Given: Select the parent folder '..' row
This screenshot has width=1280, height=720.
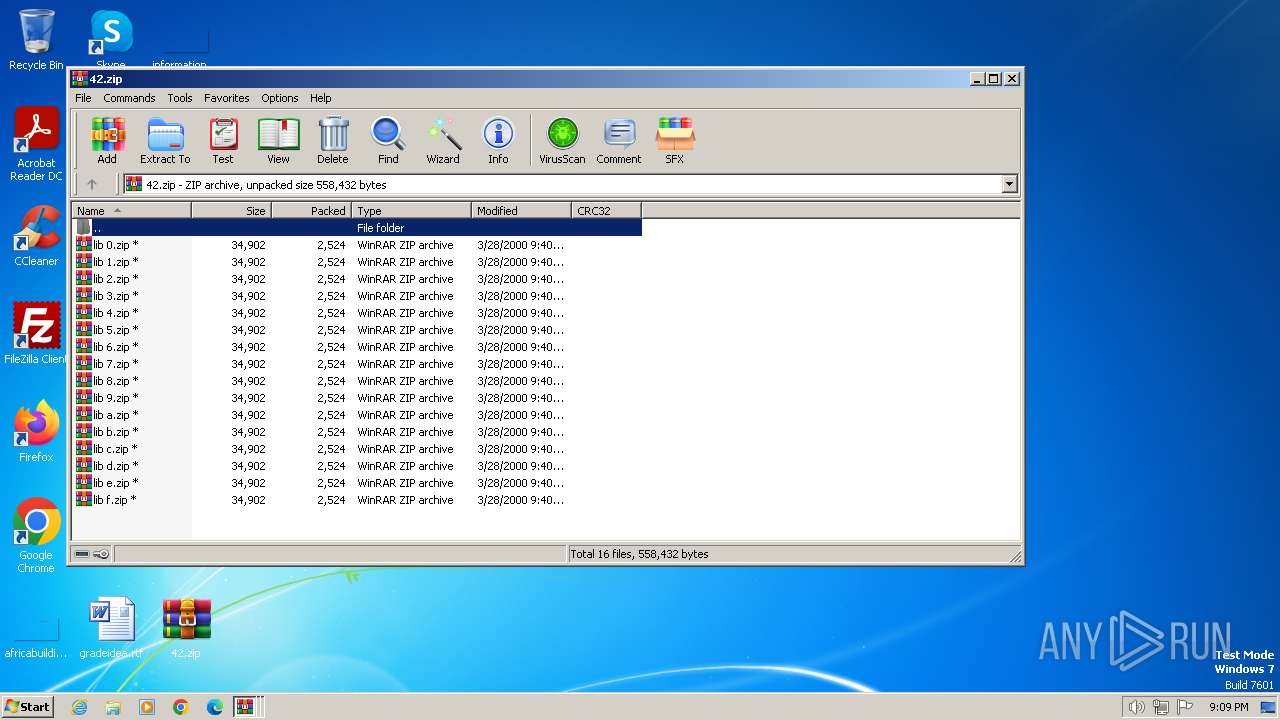Looking at the screenshot, I should (x=357, y=228).
